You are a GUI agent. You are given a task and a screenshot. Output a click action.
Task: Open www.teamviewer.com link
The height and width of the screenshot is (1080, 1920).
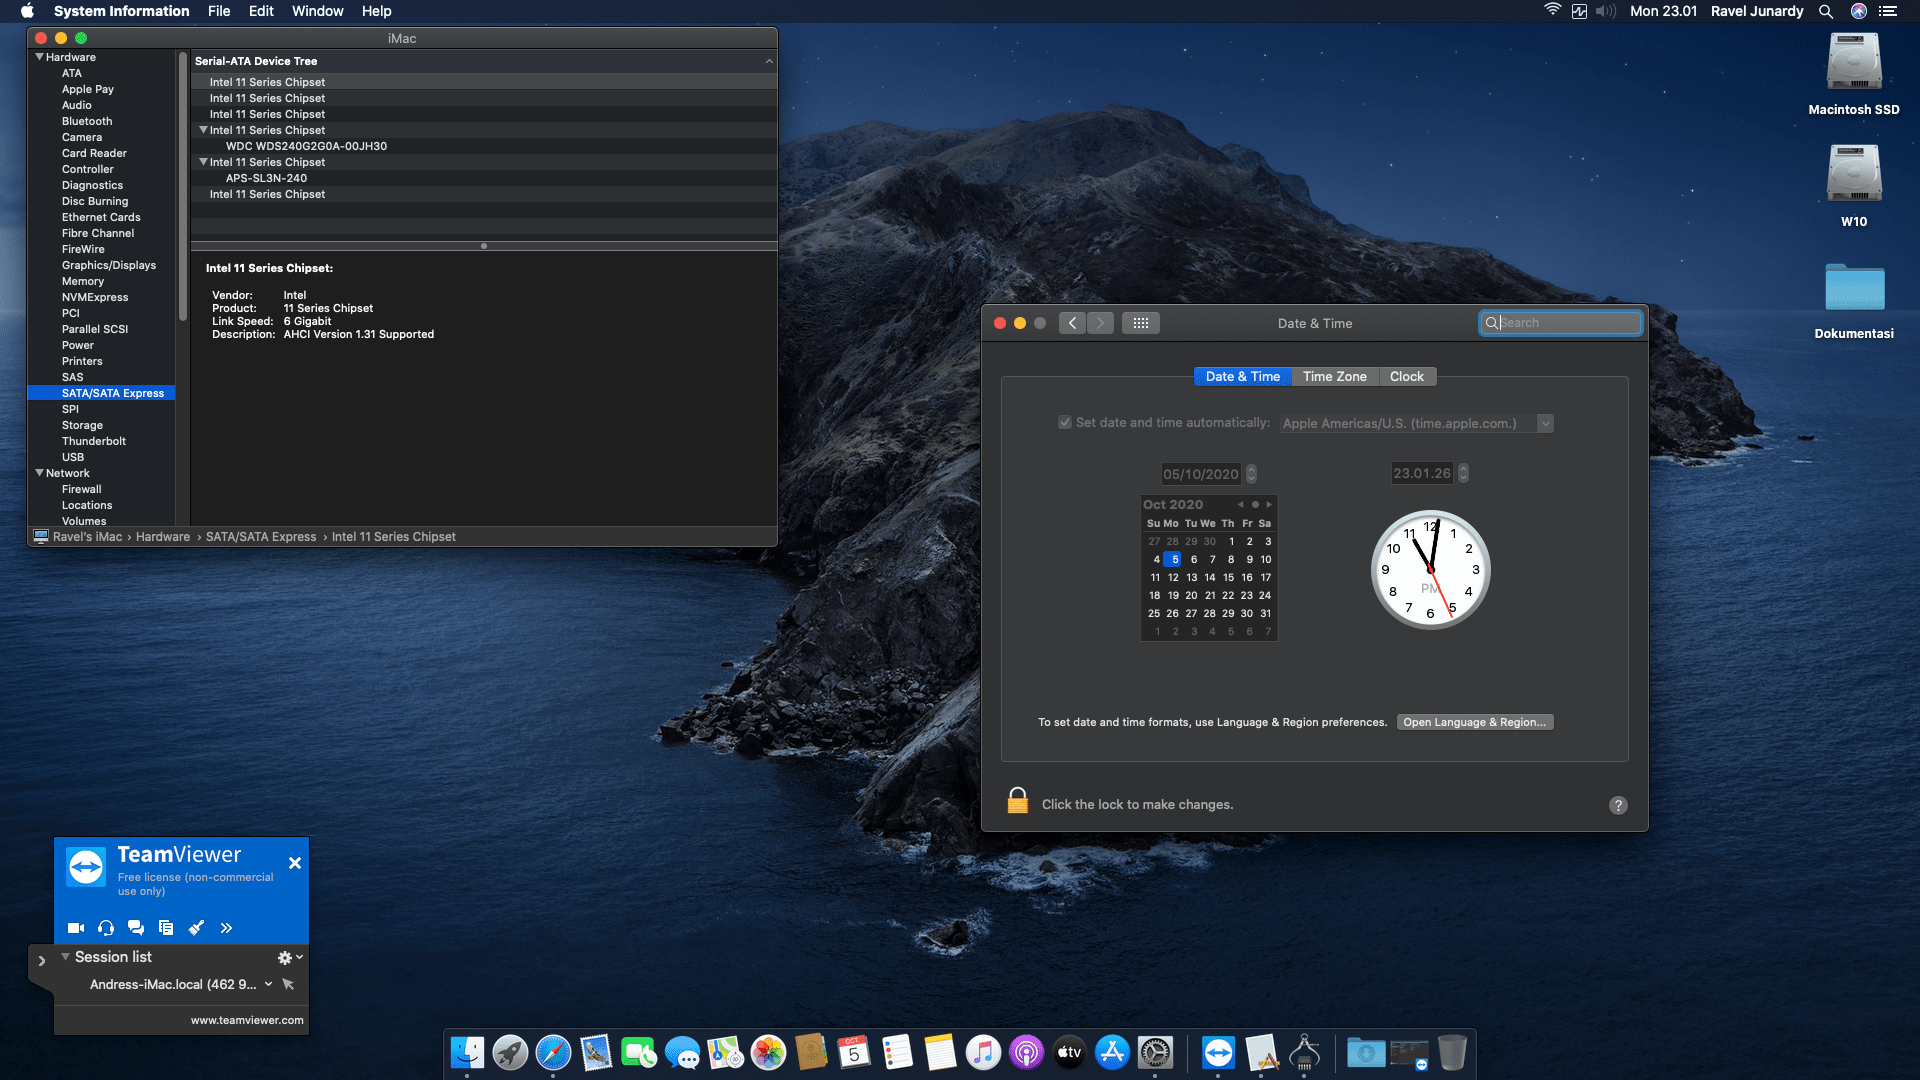tap(247, 1020)
